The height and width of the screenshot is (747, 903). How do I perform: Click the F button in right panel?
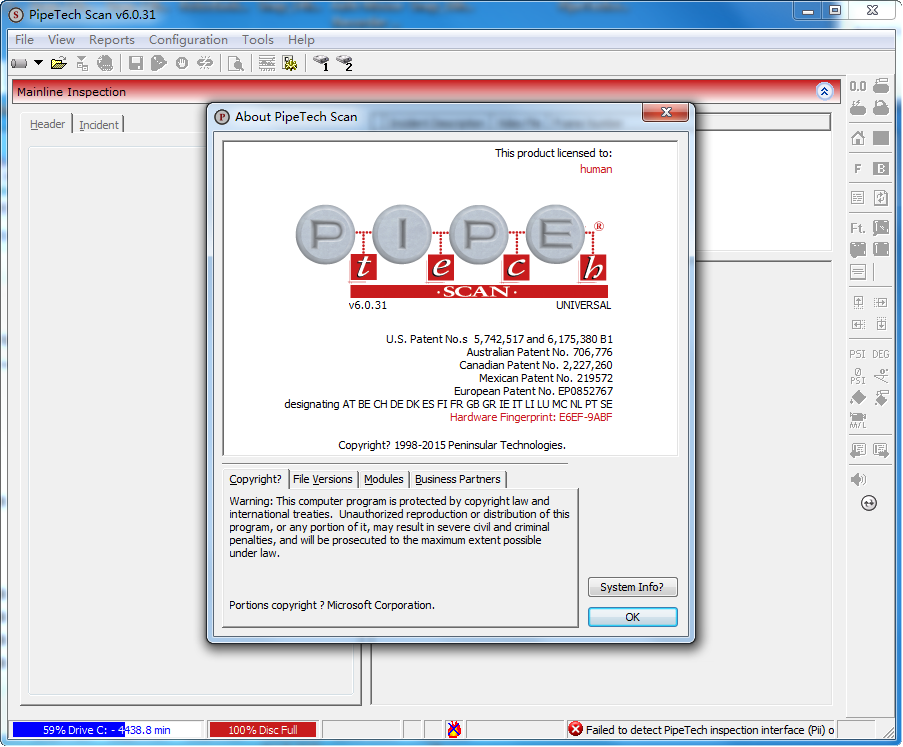858,168
